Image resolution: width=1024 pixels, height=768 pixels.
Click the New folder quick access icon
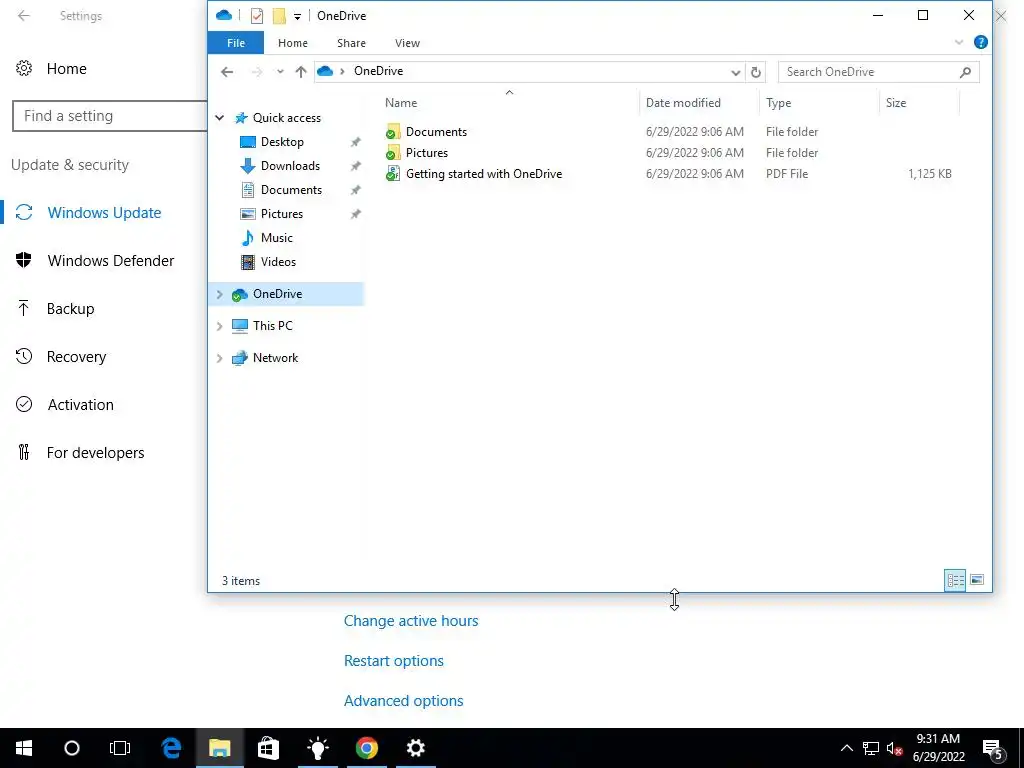[x=279, y=16]
